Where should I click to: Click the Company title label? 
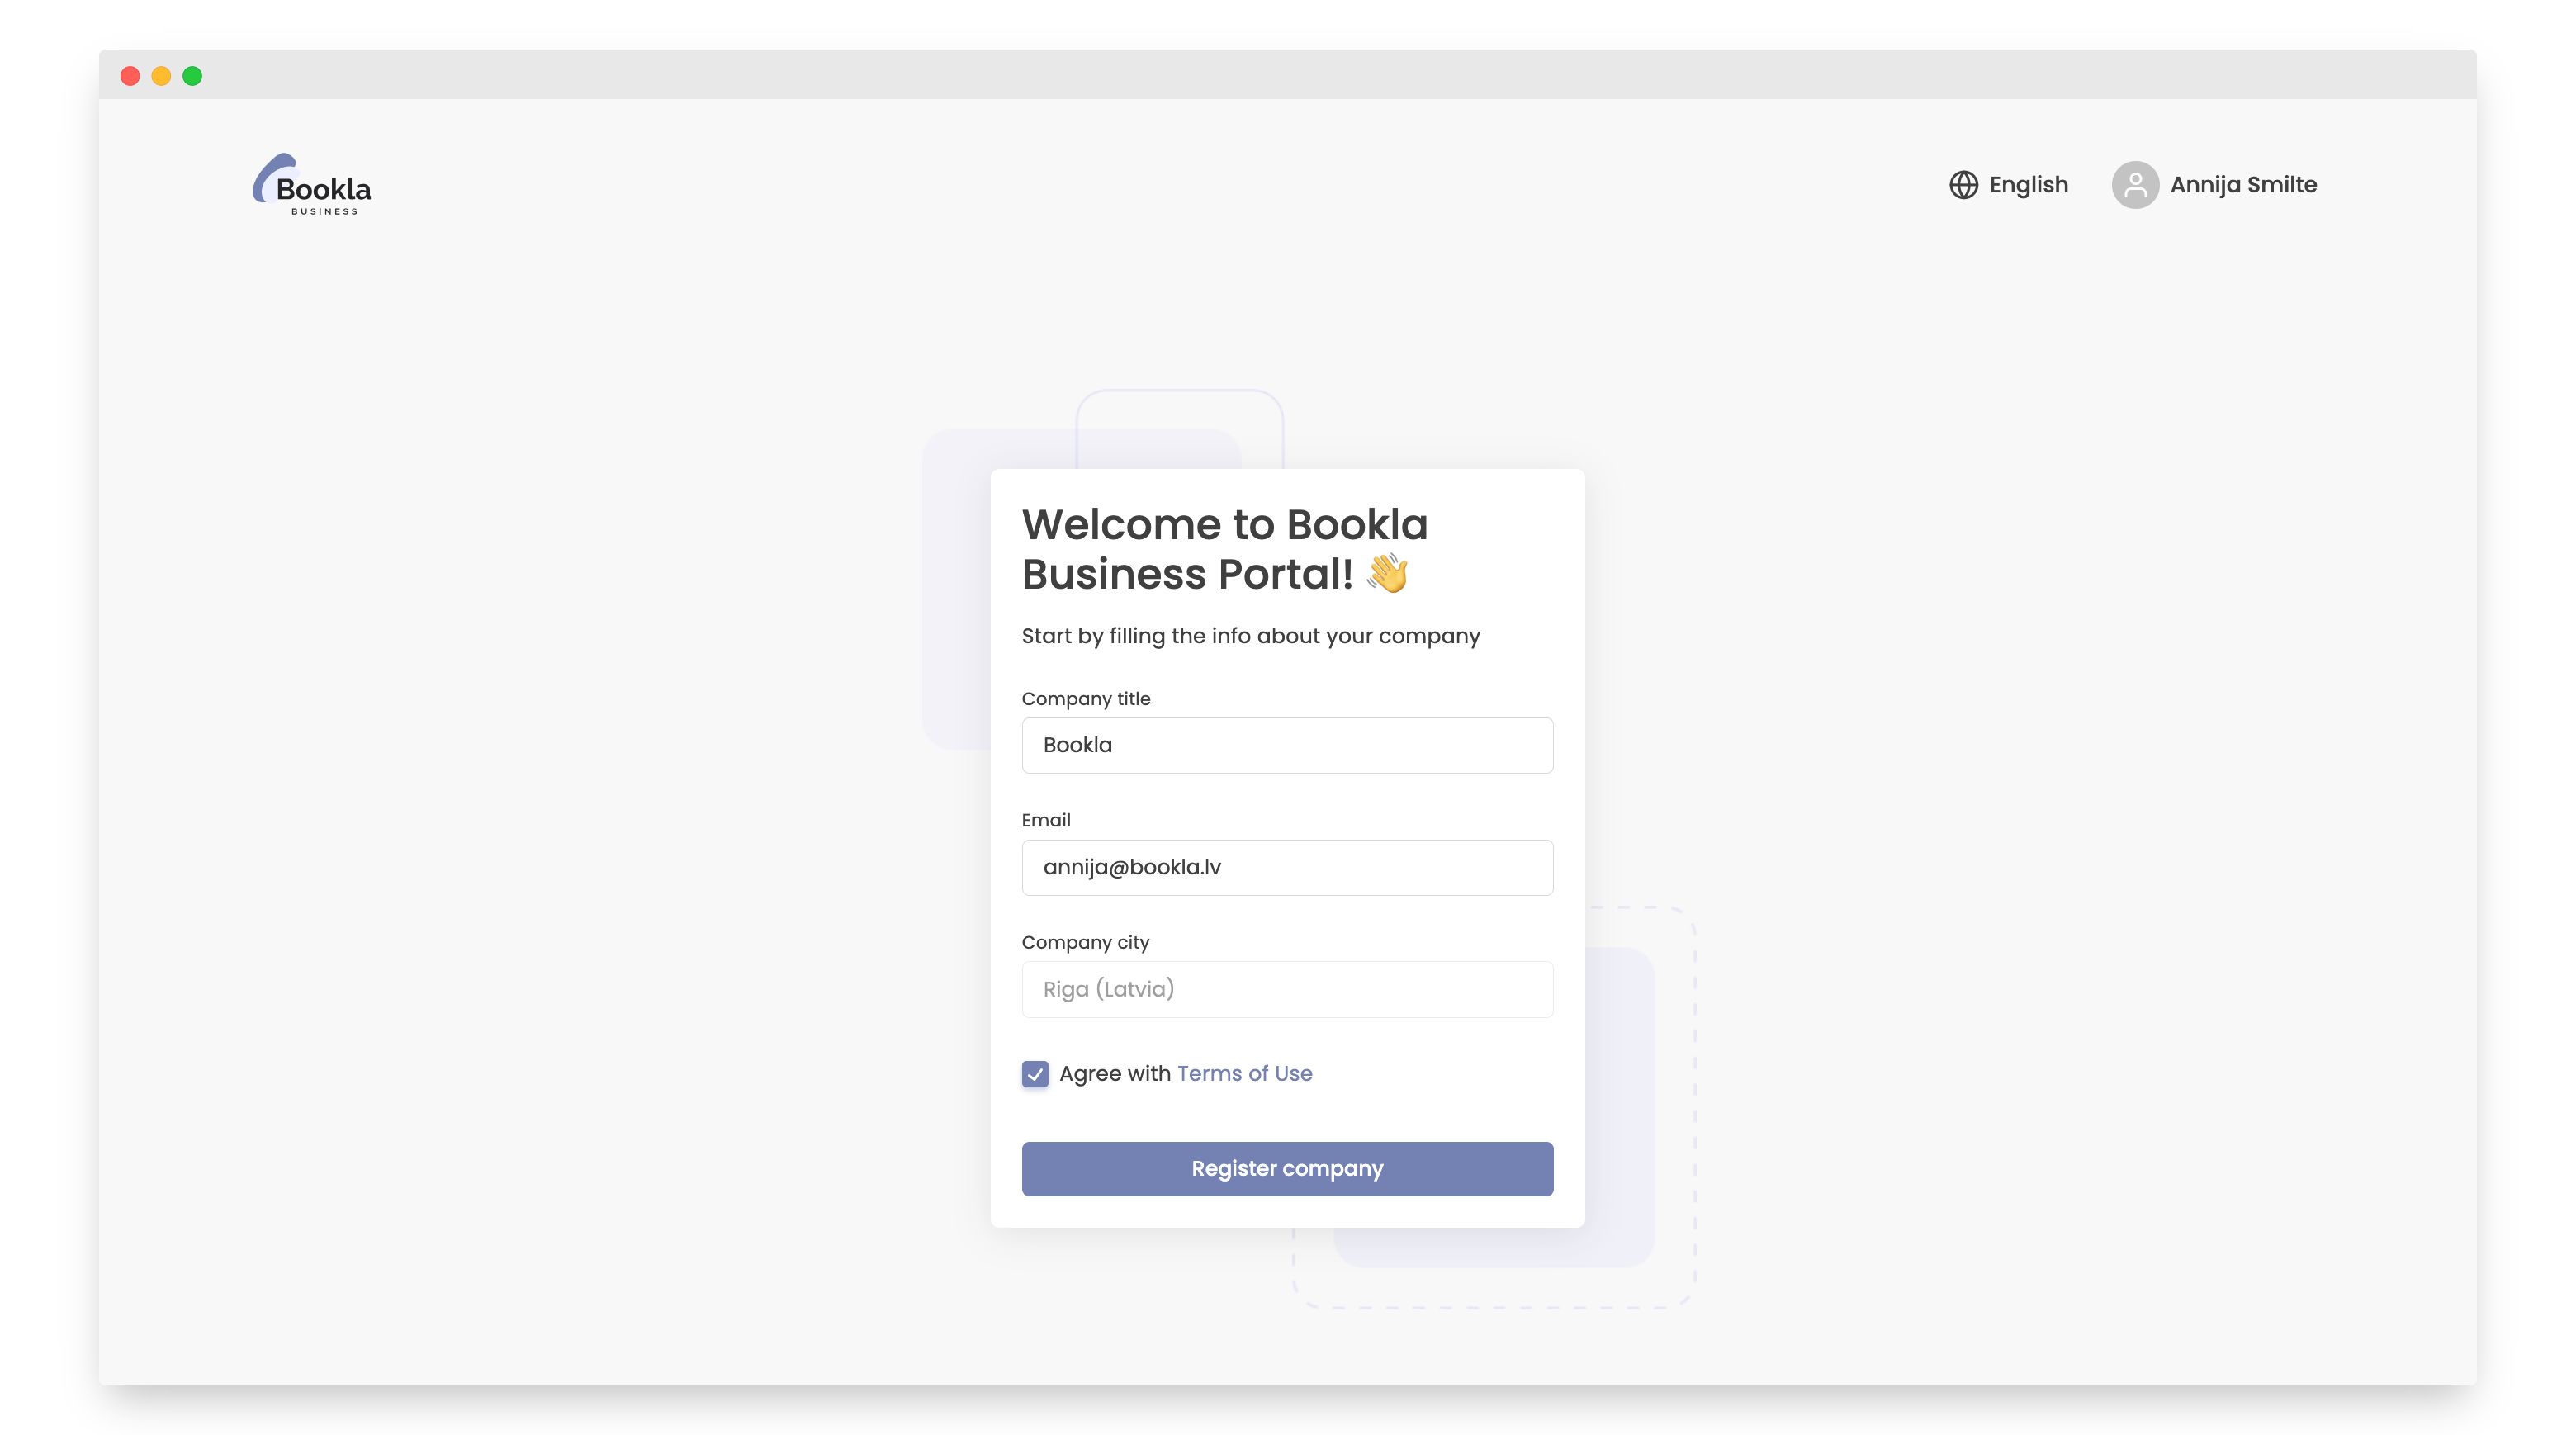tap(1085, 699)
